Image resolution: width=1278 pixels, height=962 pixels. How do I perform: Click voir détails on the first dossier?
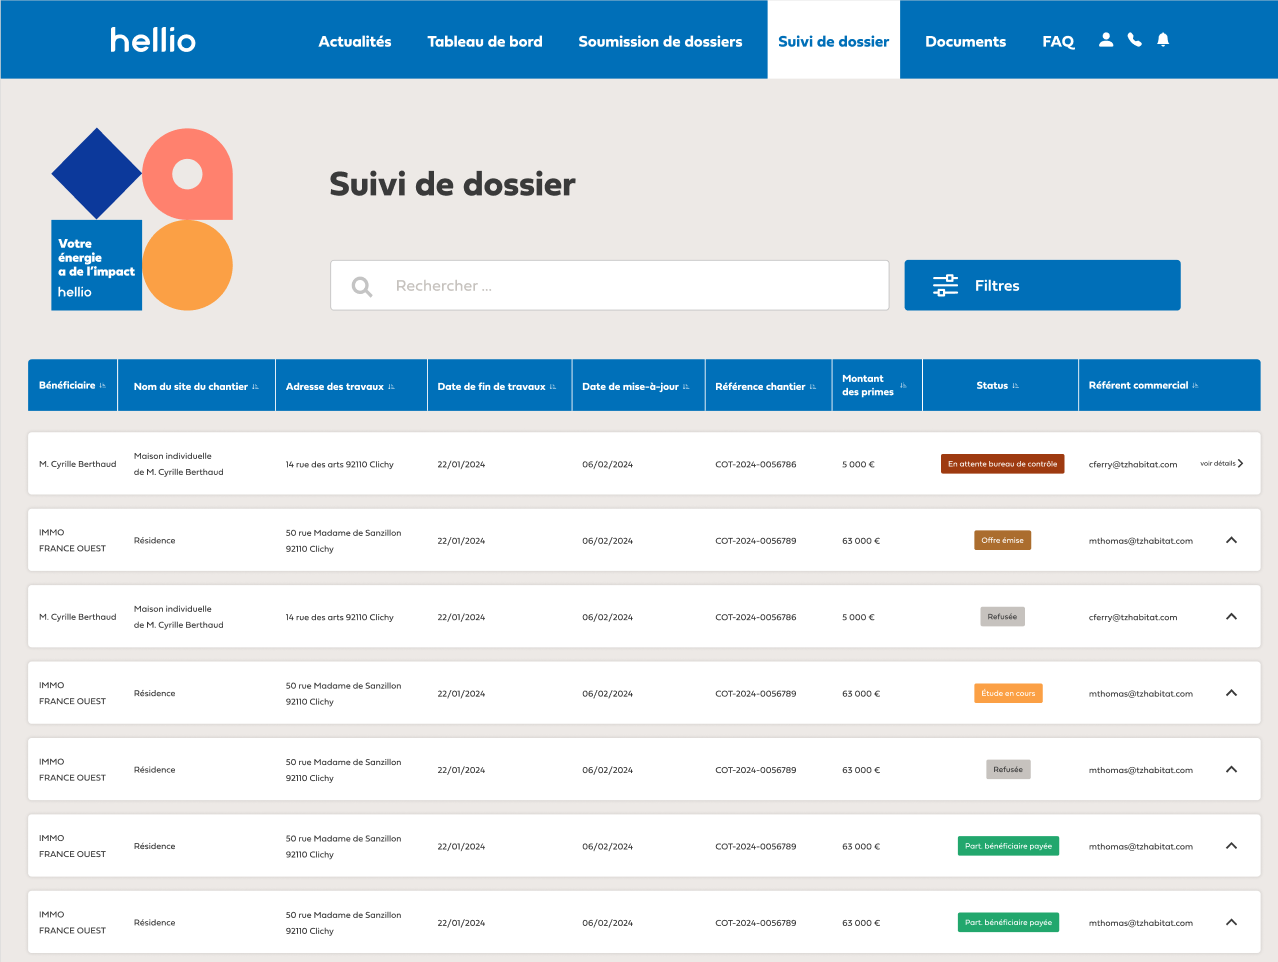pos(1221,463)
